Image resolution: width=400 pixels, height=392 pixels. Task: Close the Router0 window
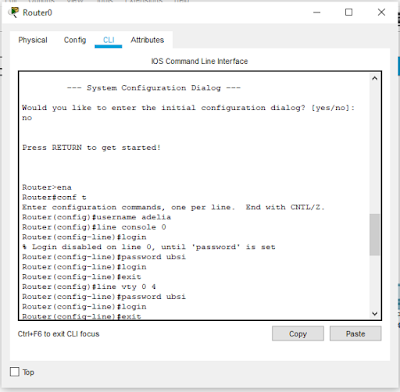[381, 12]
